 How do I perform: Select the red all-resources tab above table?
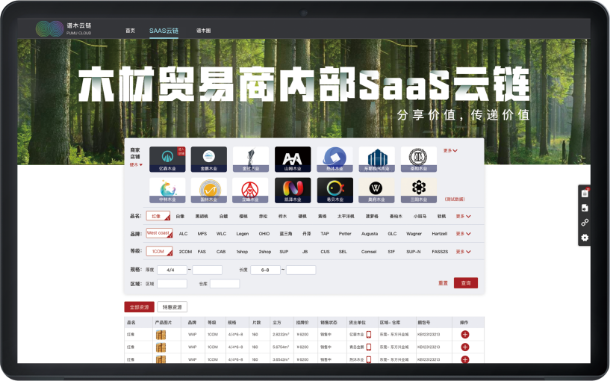(x=139, y=307)
